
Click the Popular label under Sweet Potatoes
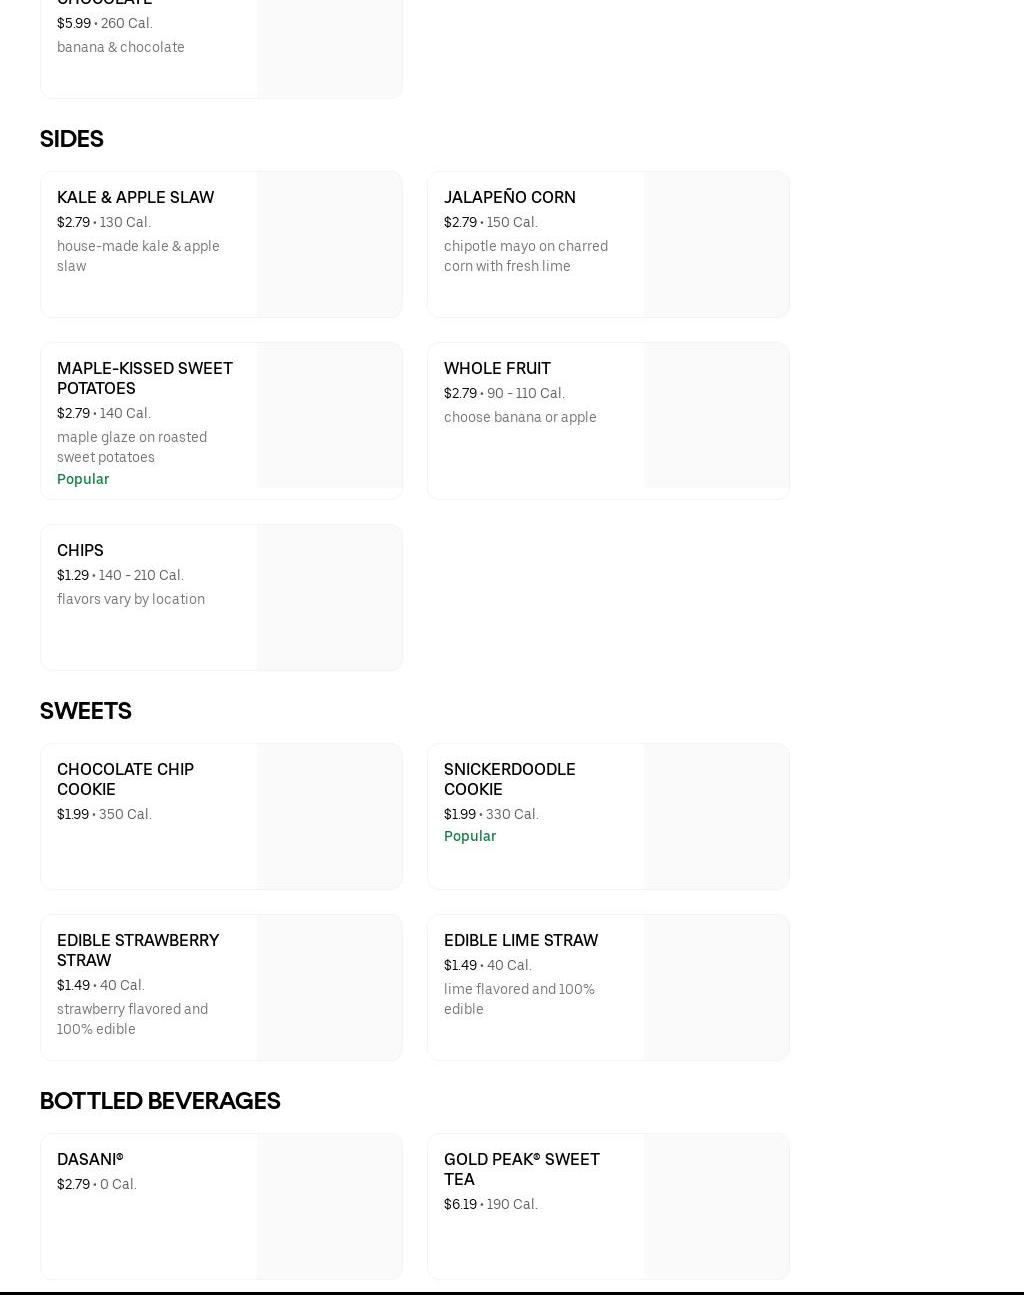pyautogui.click(x=83, y=479)
